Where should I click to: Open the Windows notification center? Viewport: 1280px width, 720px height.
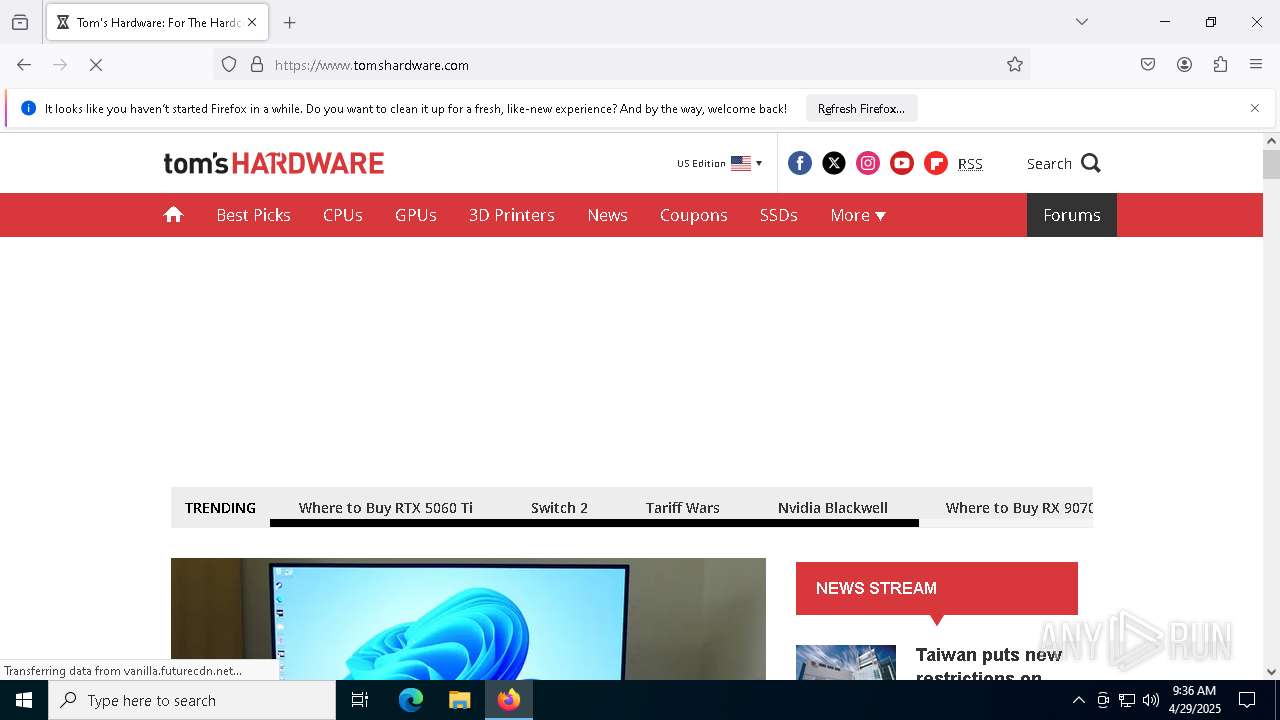tap(1247, 700)
